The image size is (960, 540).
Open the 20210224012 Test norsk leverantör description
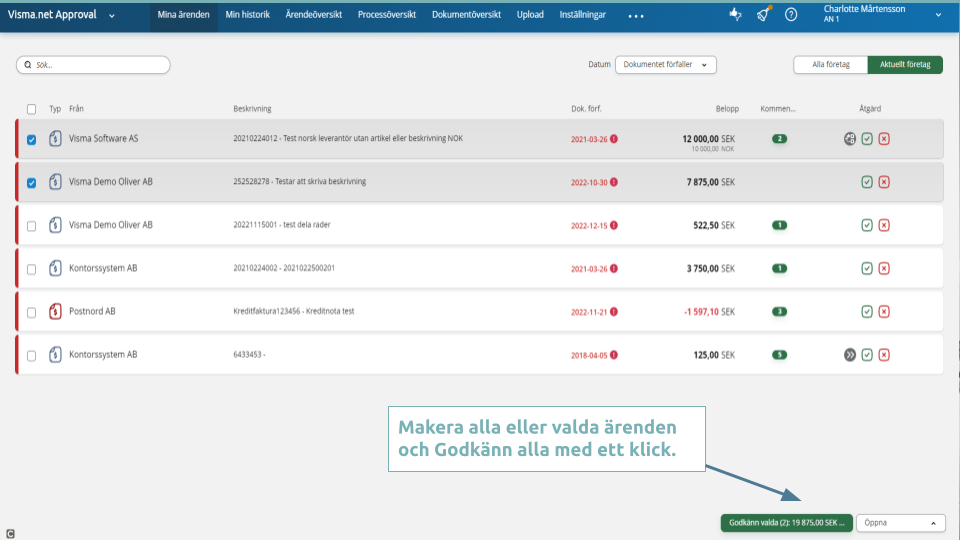pyautogui.click(x=348, y=138)
